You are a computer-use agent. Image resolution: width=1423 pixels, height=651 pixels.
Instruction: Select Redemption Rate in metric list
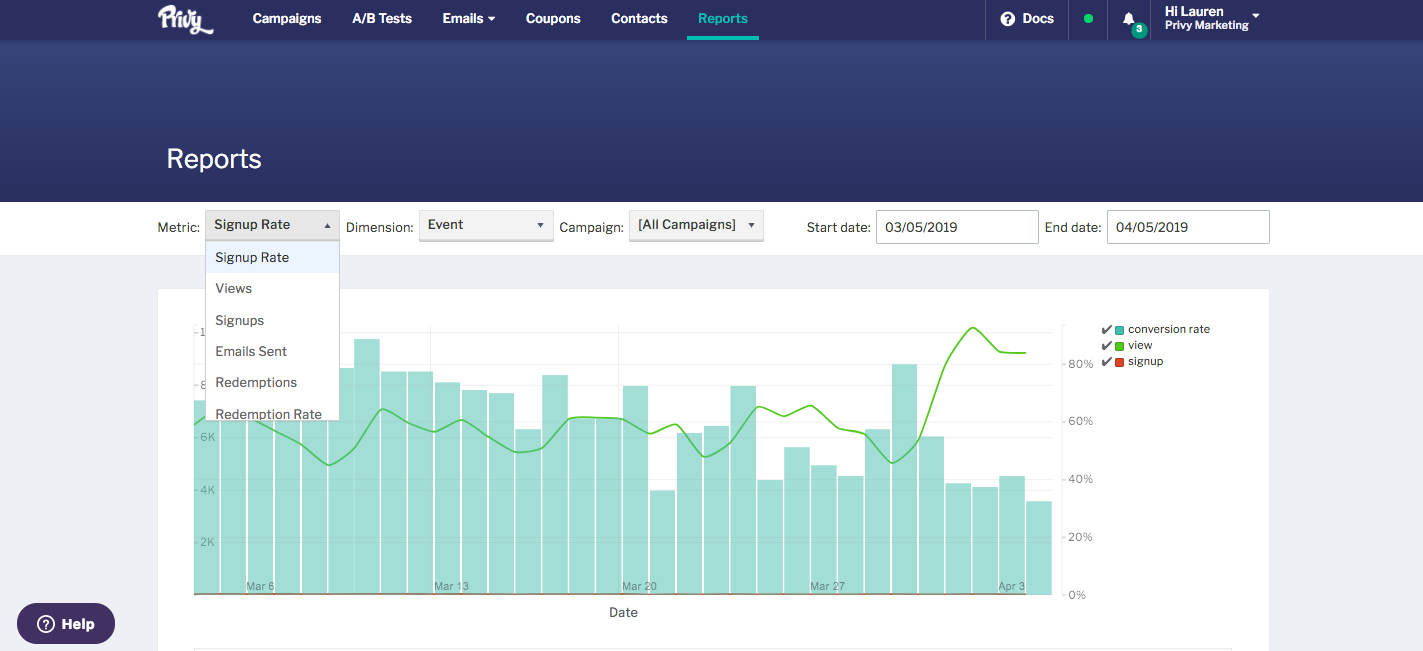pyautogui.click(x=272, y=412)
